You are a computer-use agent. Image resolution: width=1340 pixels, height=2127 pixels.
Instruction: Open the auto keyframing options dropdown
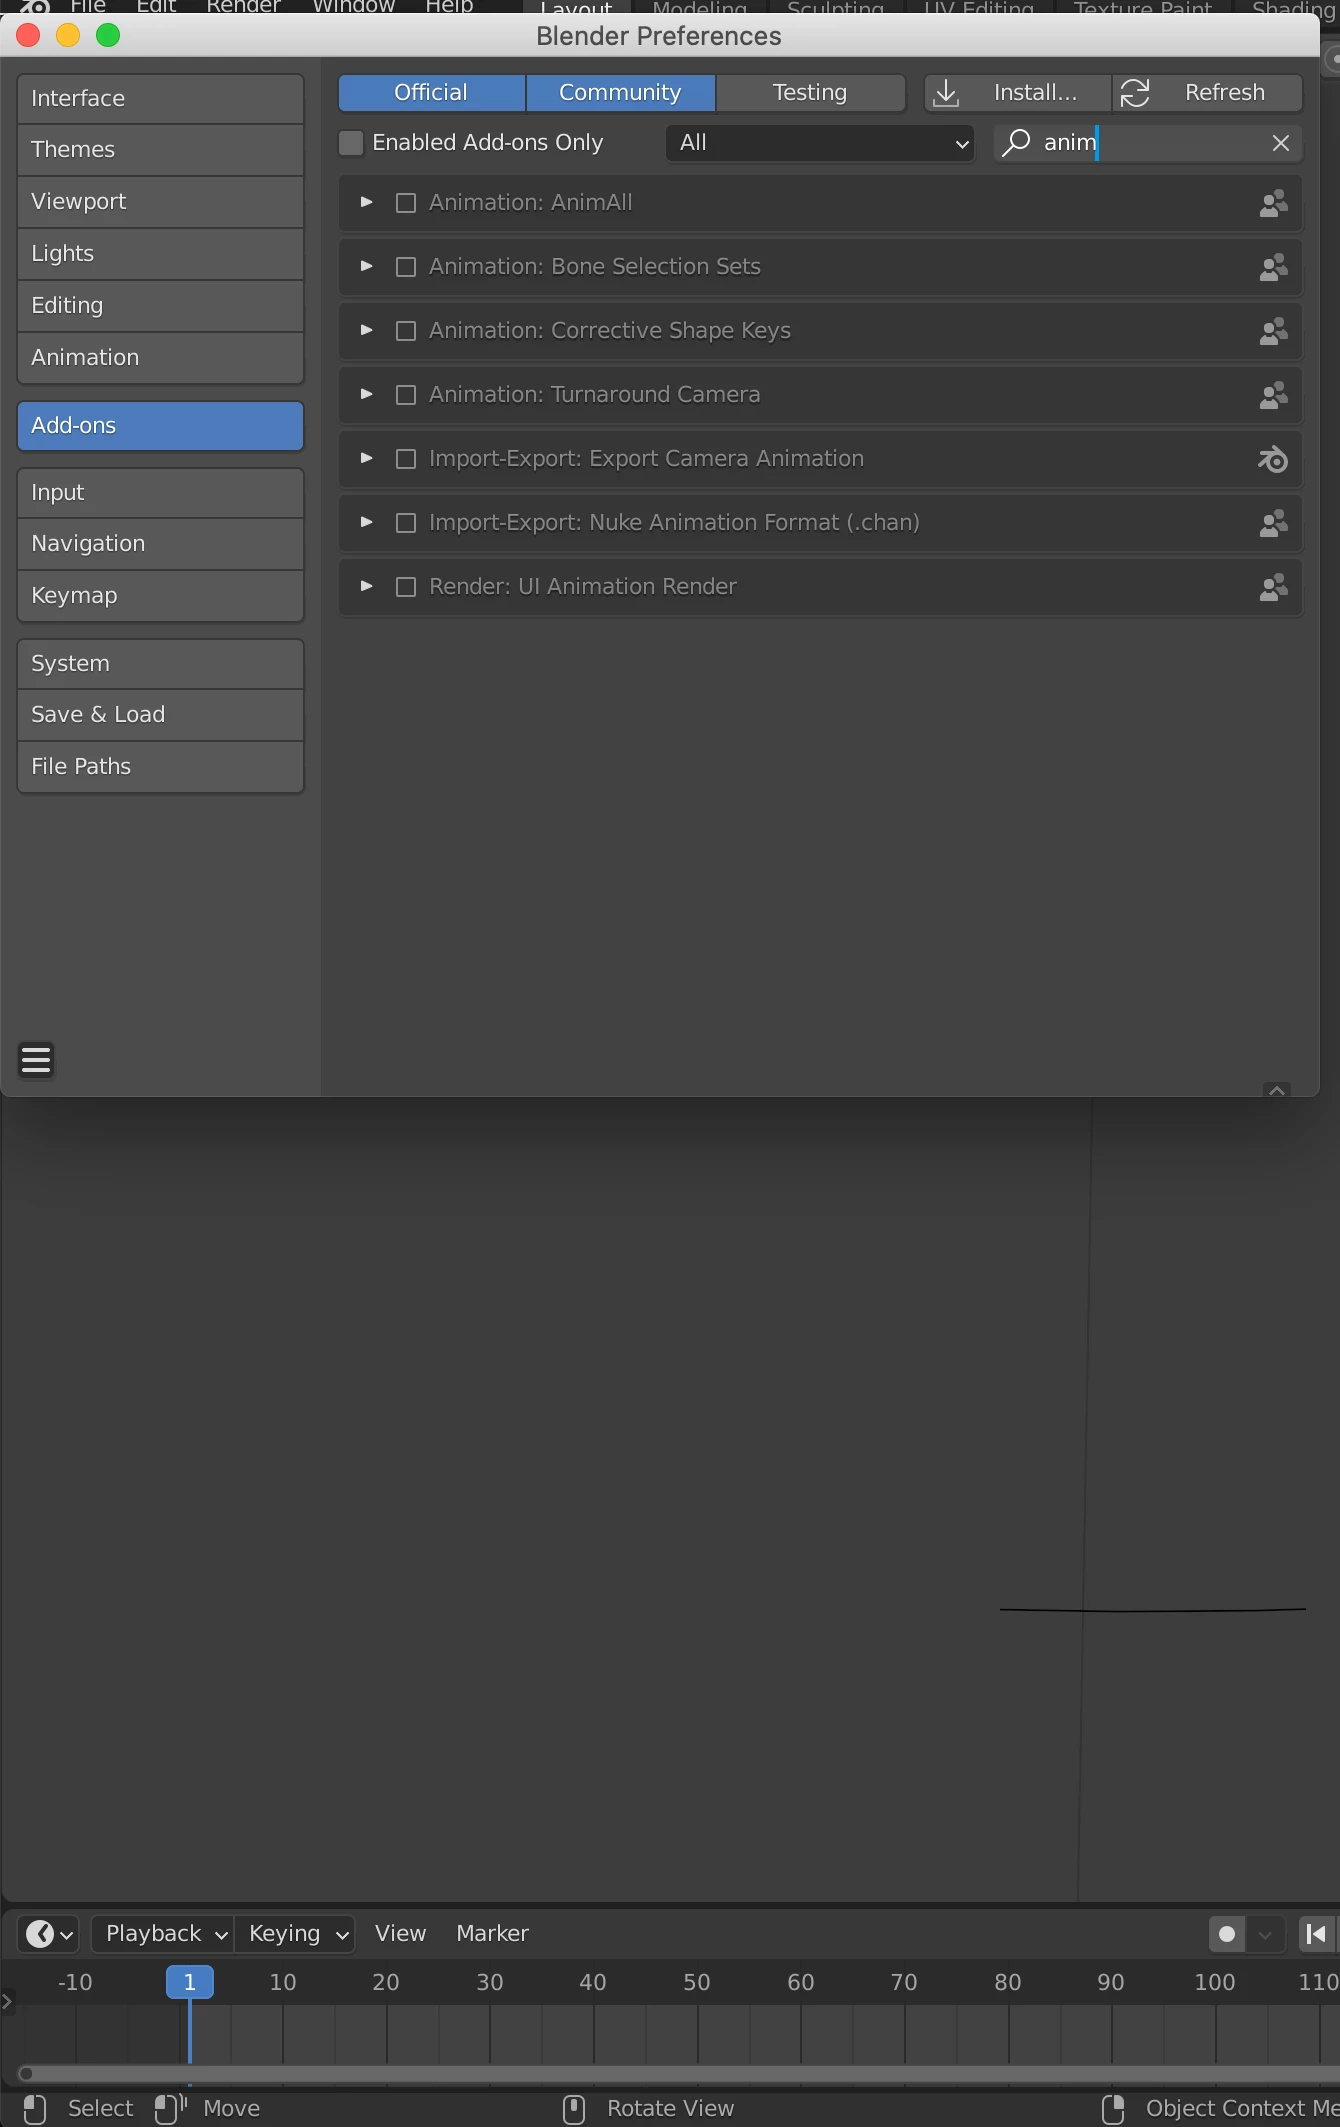pyautogui.click(x=1265, y=1934)
